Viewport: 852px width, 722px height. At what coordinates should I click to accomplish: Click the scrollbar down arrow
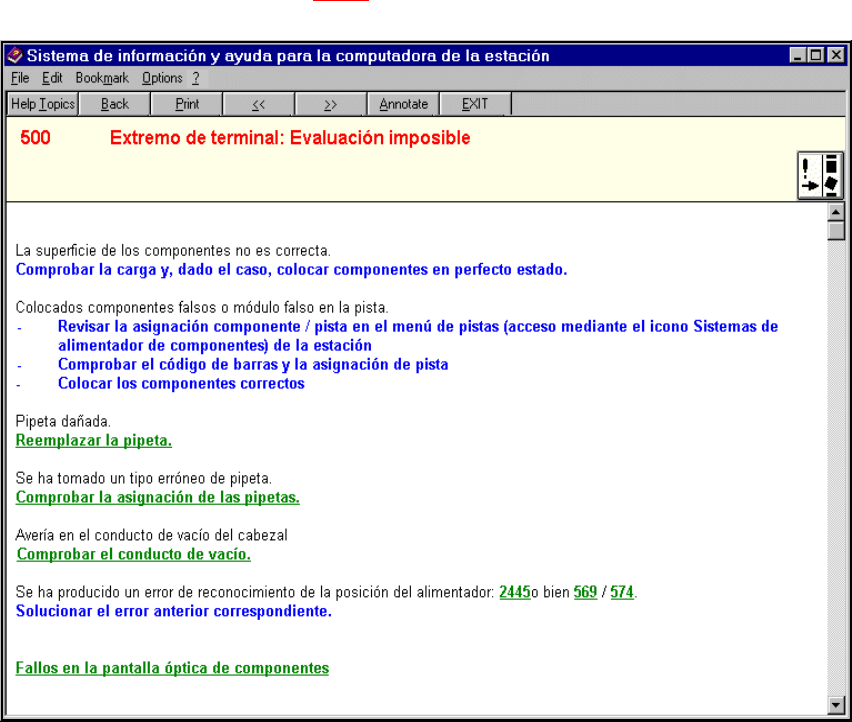coord(836,705)
